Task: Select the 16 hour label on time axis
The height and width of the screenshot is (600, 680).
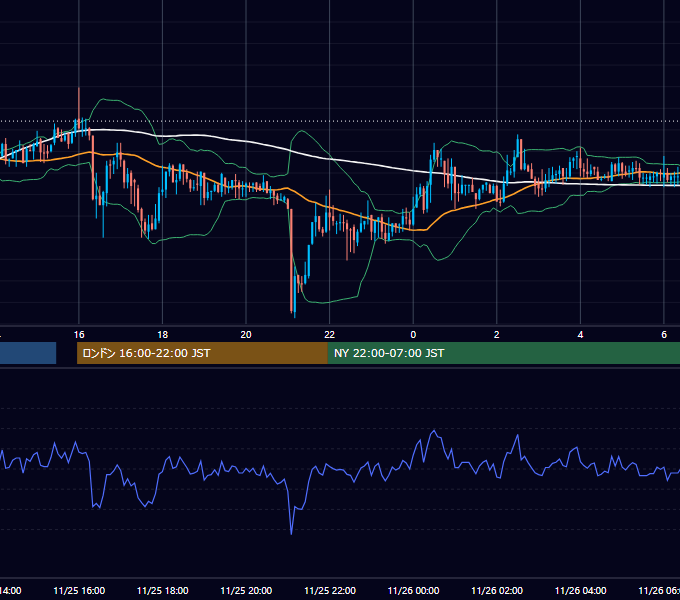Action: pyautogui.click(x=79, y=335)
